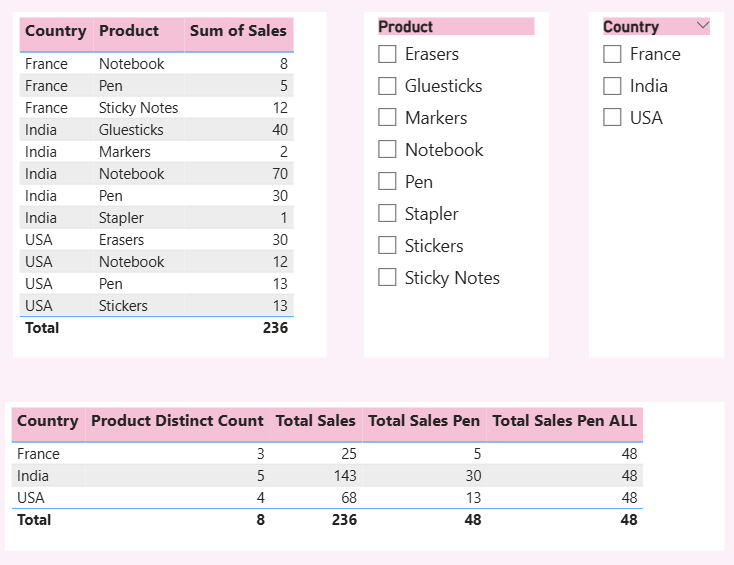The image size is (734, 565).
Task: Click the Product column header in top table
Action: tap(129, 31)
